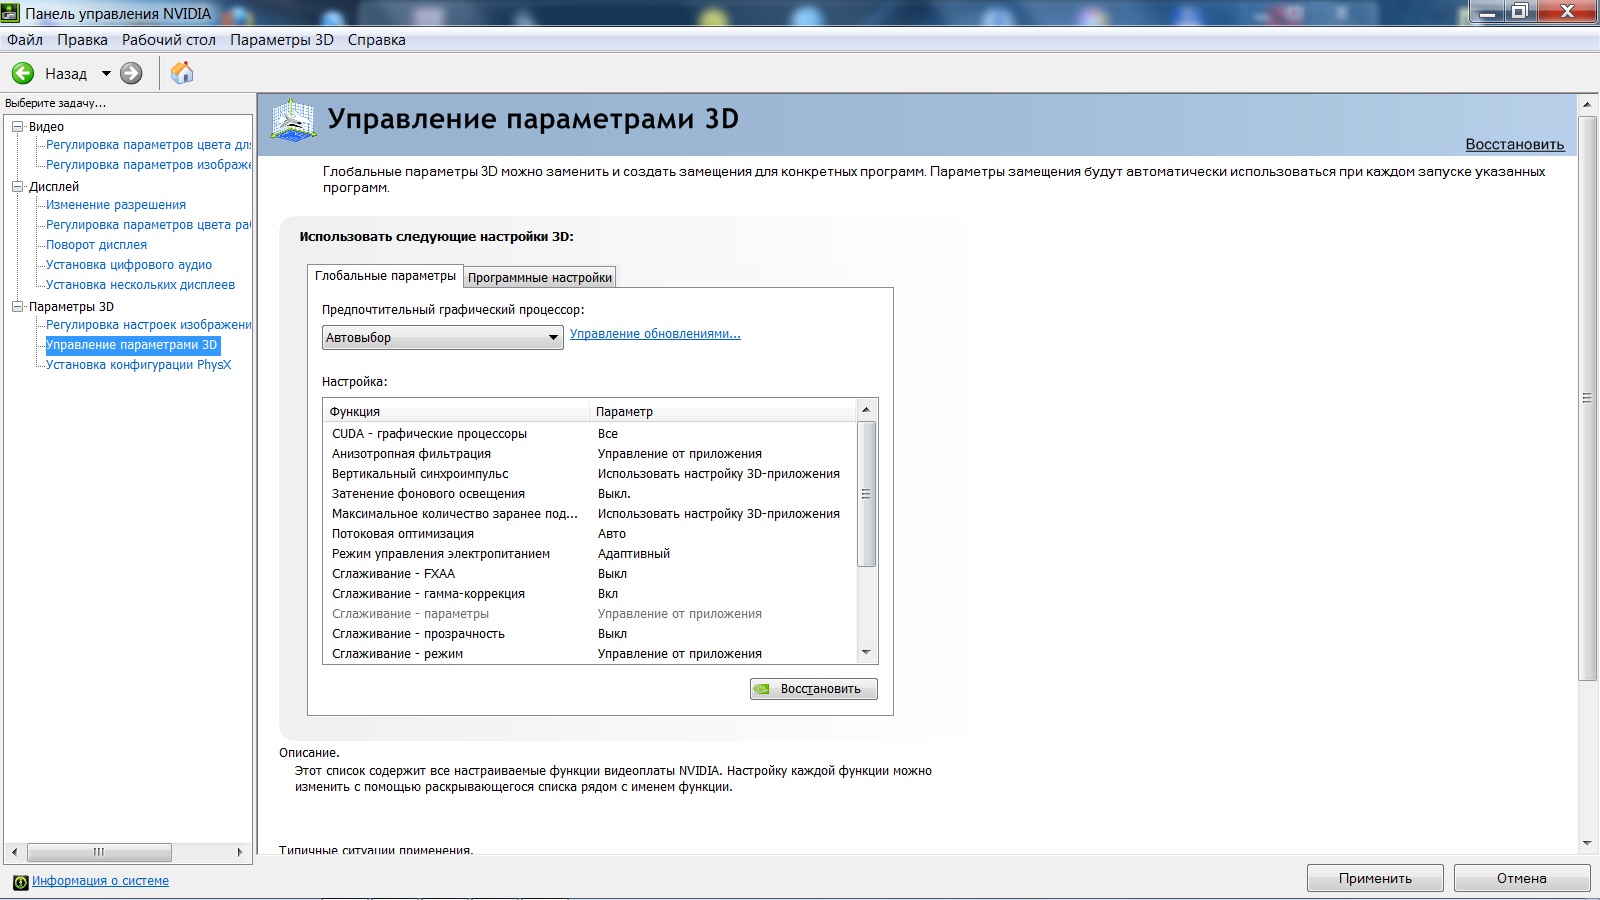Open Регулировка параметров цвета under Видео
Viewport: 1600px width, 900px height.
(x=149, y=145)
